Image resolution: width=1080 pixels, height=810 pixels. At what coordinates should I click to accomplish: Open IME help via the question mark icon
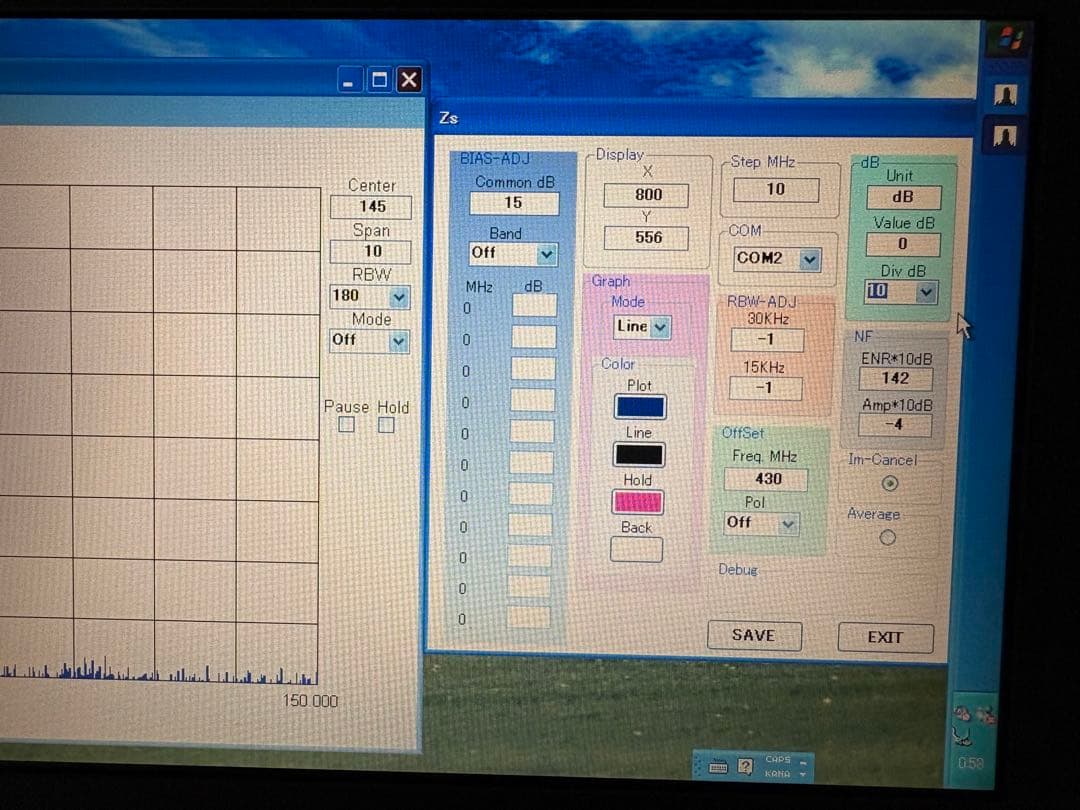[743, 765]
